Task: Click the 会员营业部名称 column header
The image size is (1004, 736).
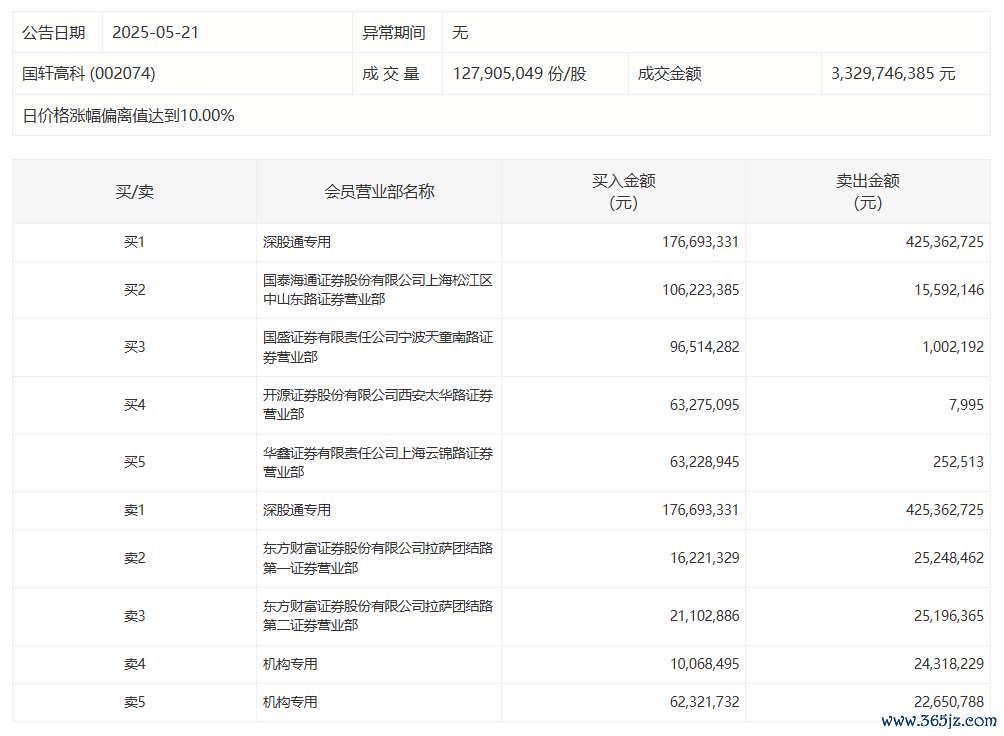Action: coord(379,192)
